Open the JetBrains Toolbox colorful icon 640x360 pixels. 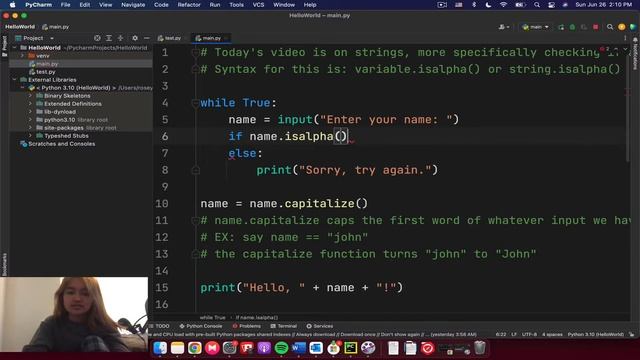633,27
